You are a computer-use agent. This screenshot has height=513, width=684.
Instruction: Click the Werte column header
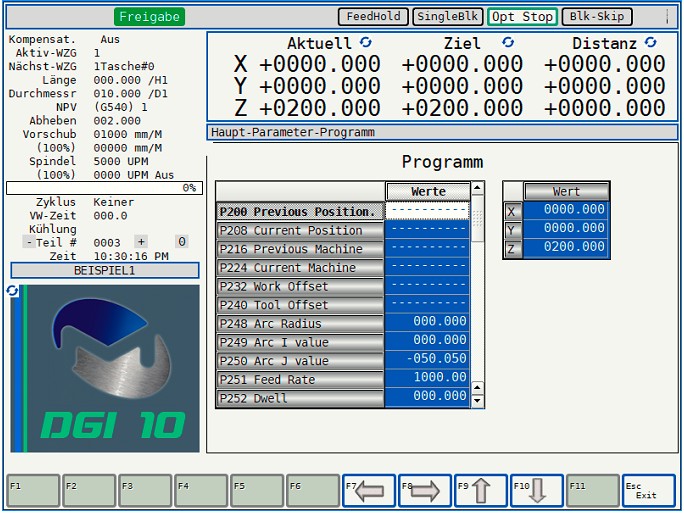[x=428, y=192]
